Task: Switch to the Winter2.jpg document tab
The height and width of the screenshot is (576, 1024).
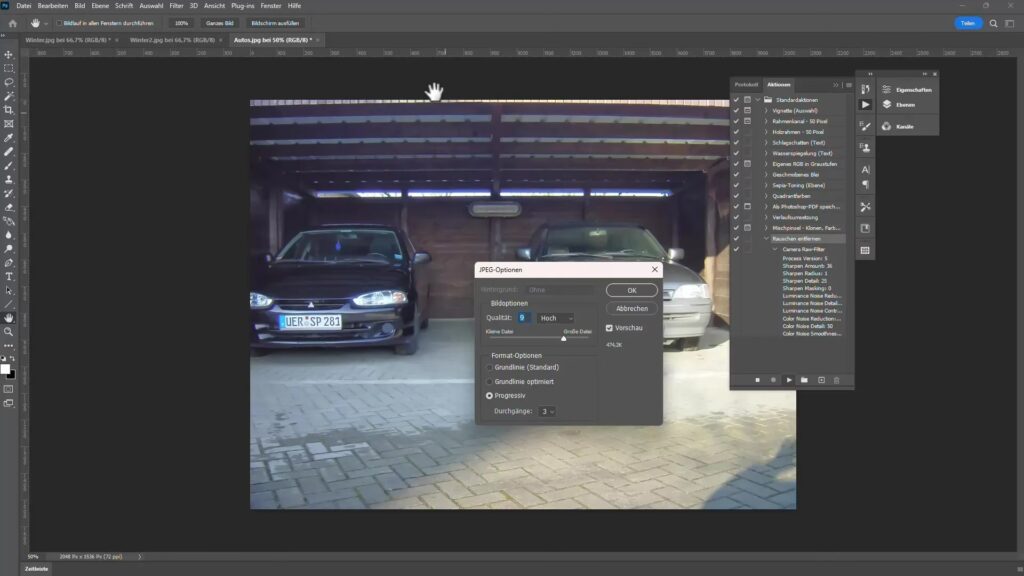Action: pos(166,40)
